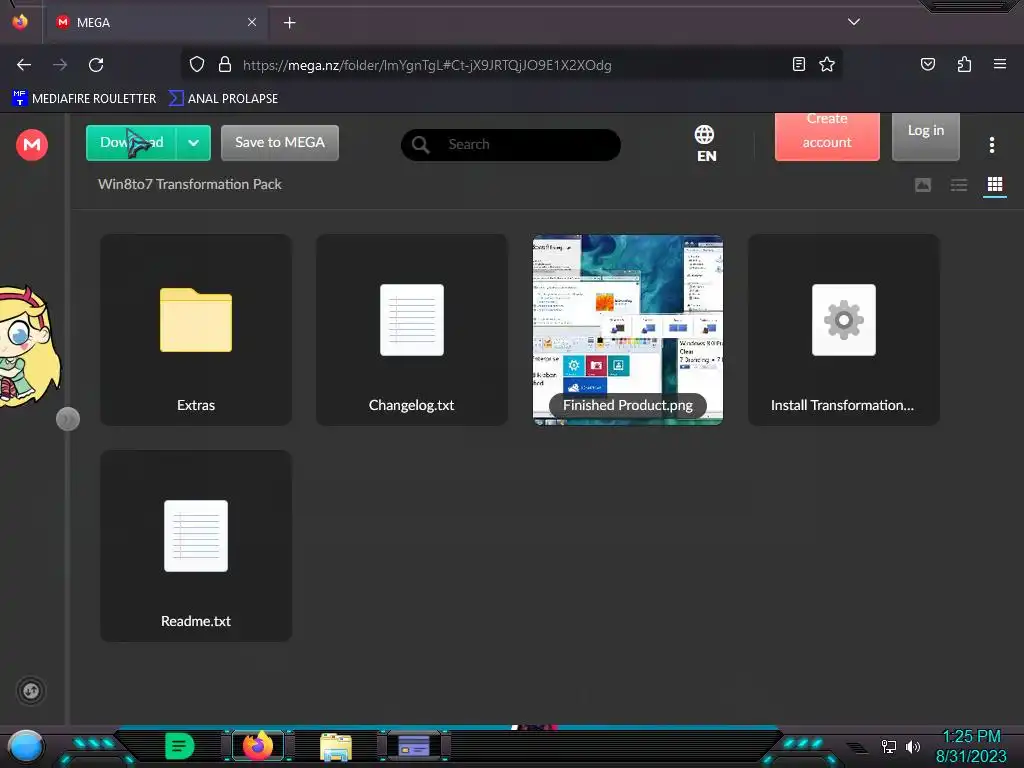Viewport: 1024px width, 768px height.
Task: Click the browser forward arrow
Action: (x=60, y=65)
